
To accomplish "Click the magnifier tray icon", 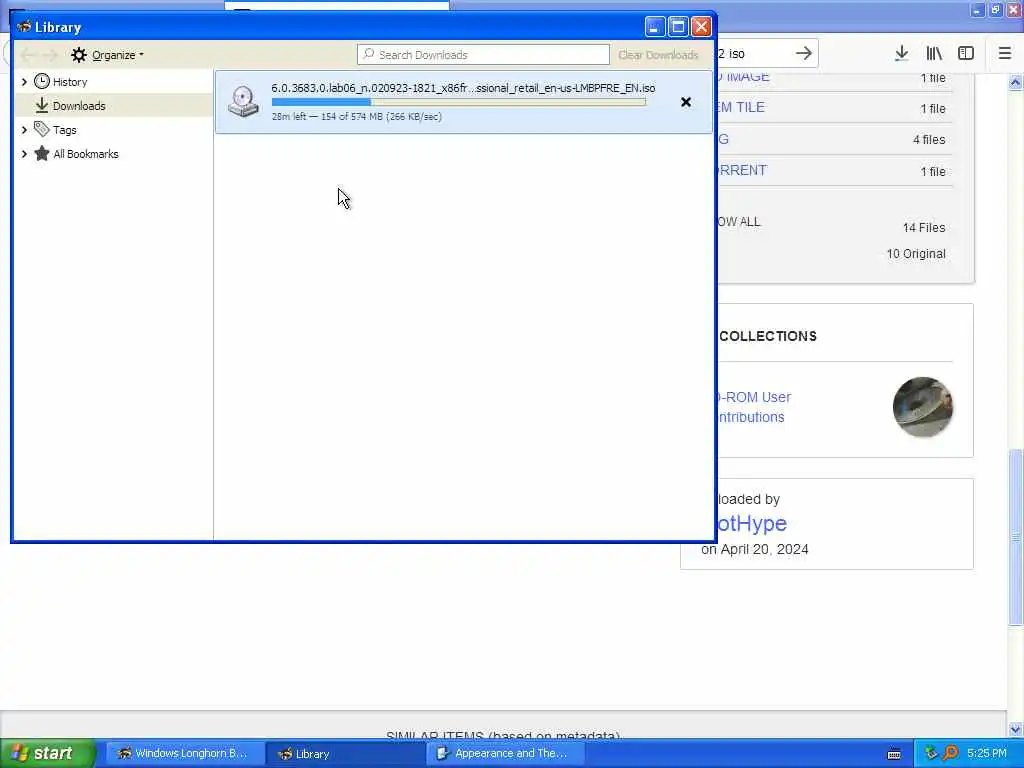I will coord(950,753).
